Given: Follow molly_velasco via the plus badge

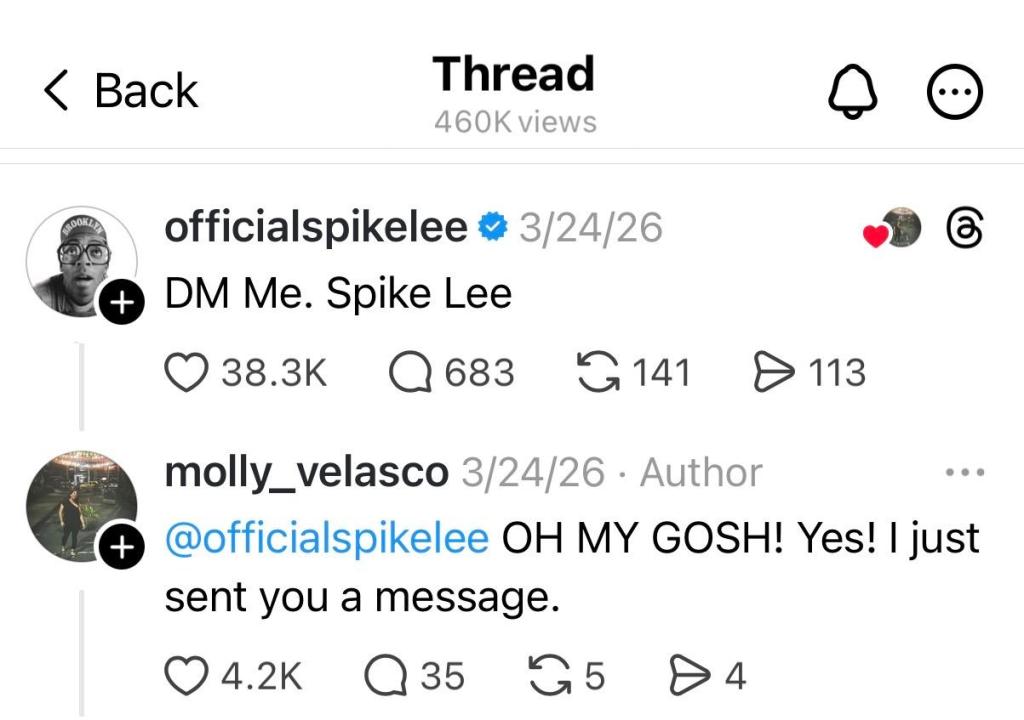Looking at the screenshot, I should pos(119,544).
